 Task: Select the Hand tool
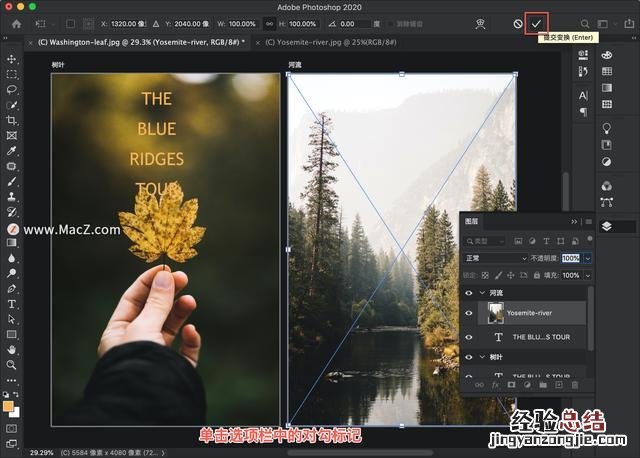pos(11,350)
